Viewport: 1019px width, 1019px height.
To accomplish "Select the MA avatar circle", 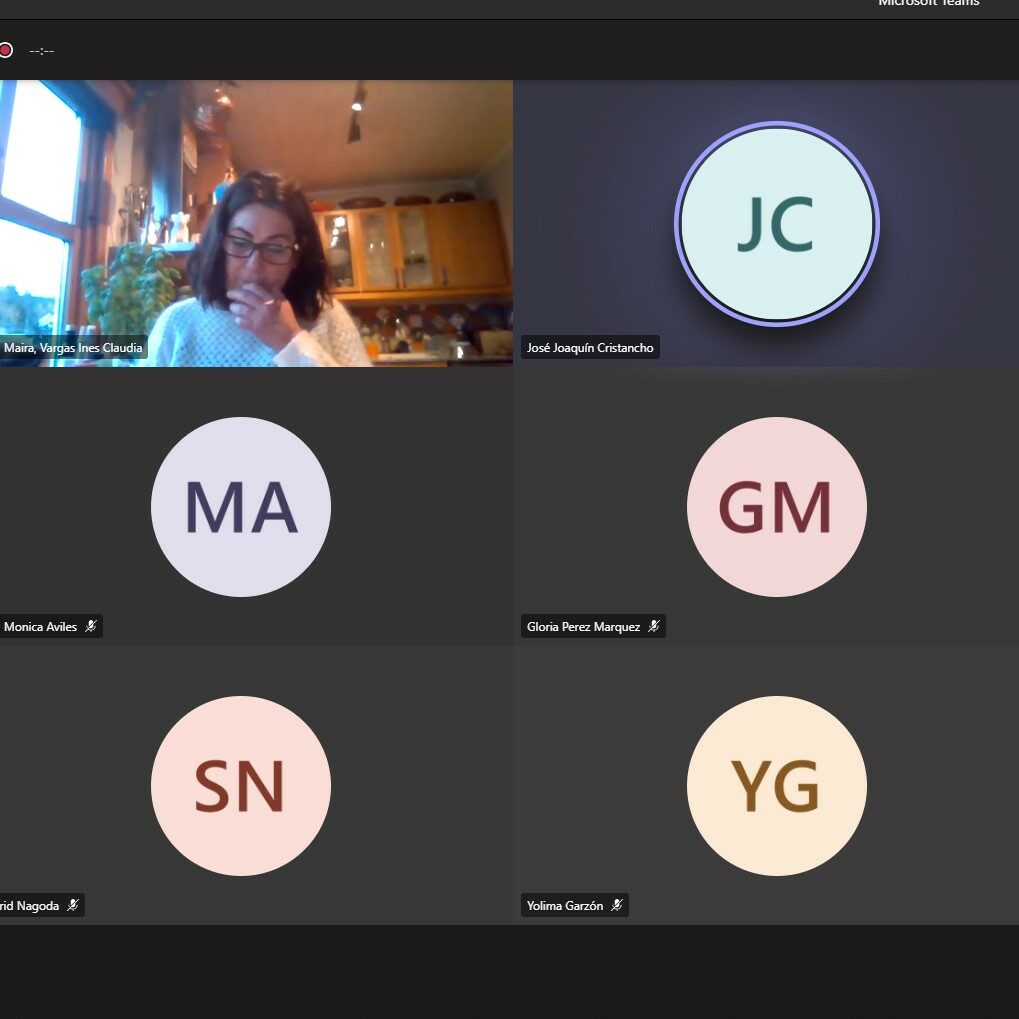I will pyautogui.click(x=240, y=507).
